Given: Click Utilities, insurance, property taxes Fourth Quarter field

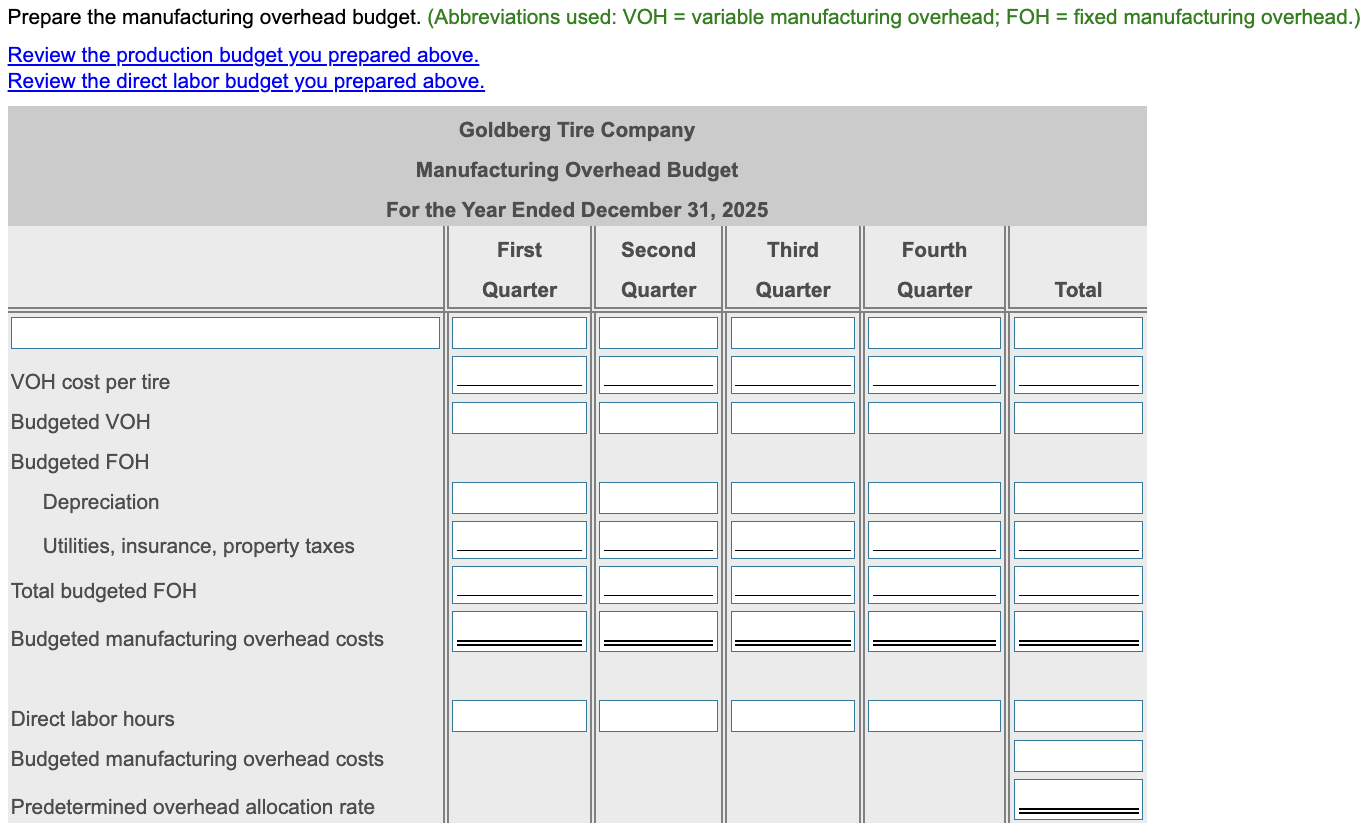Looking at the screenshot, I should [934, 539].
